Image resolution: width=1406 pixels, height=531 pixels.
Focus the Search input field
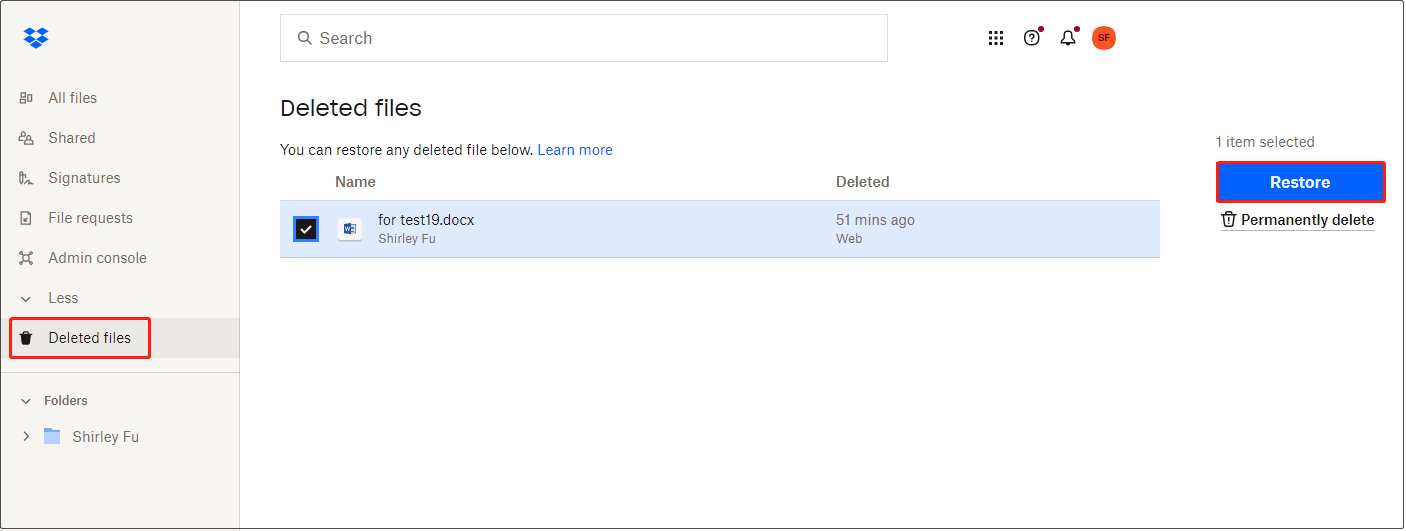click(x=584, y=38)
